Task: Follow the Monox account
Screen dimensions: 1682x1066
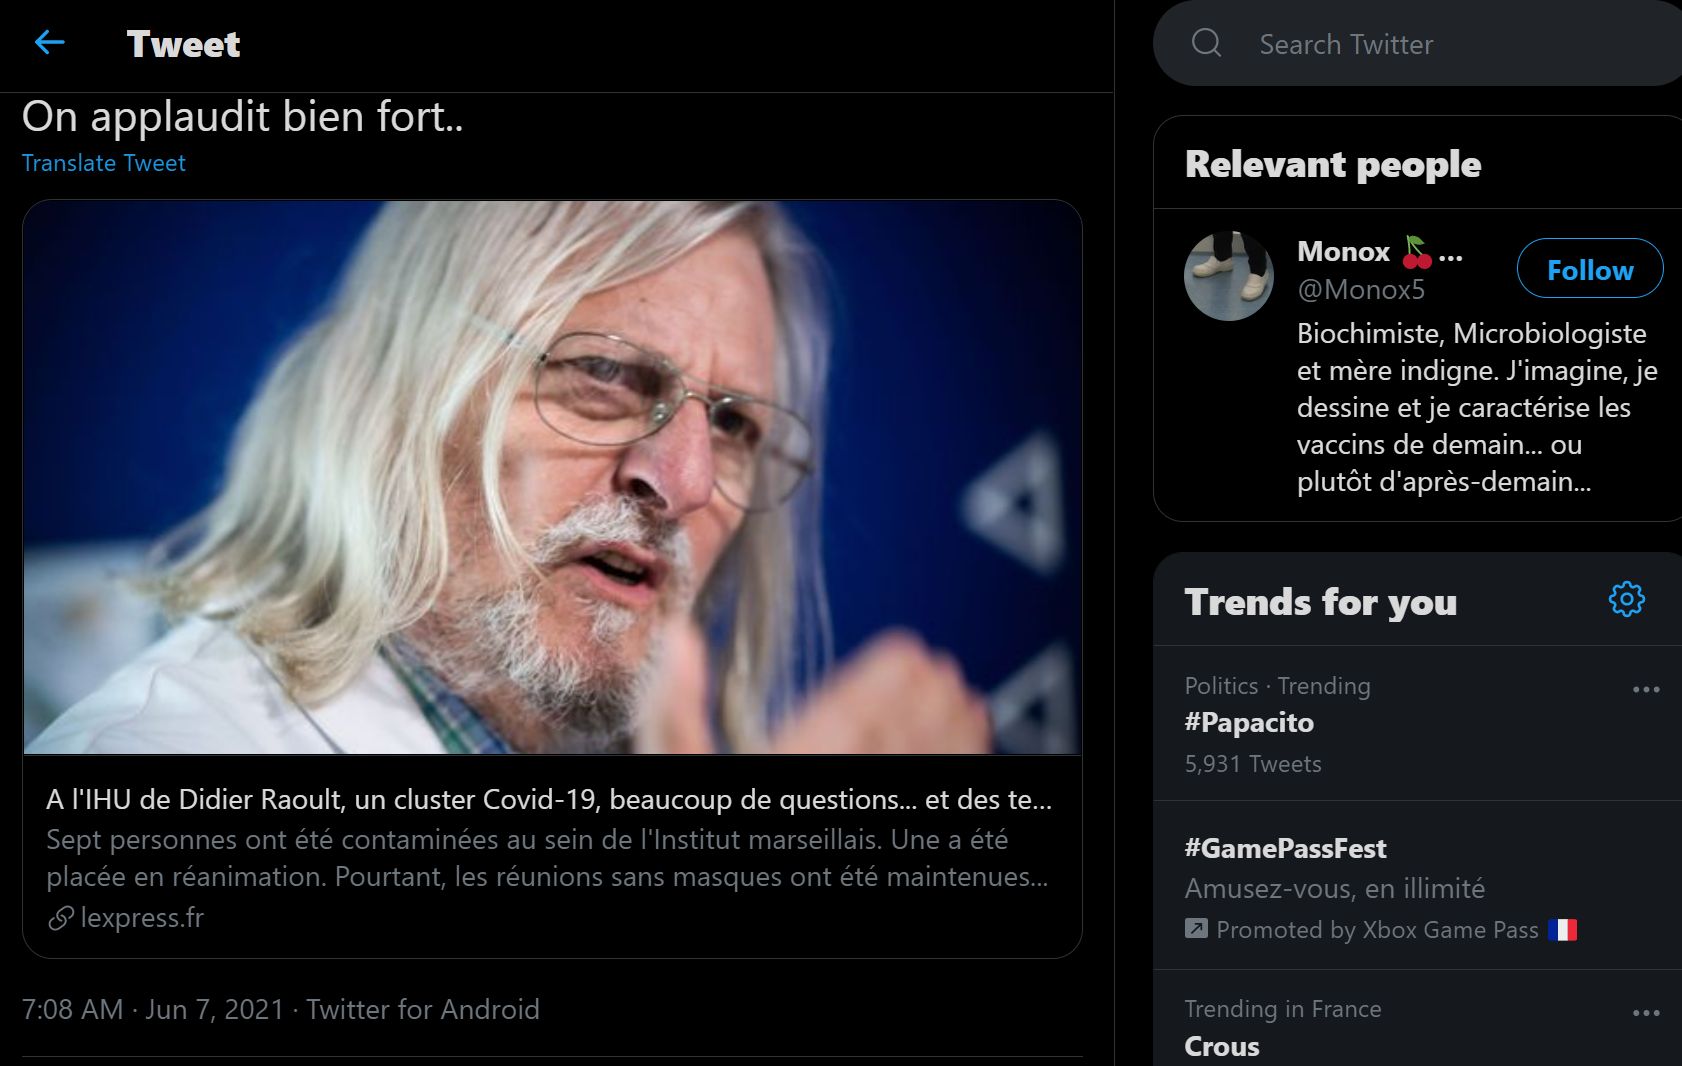Action: tap(1590, 269)
